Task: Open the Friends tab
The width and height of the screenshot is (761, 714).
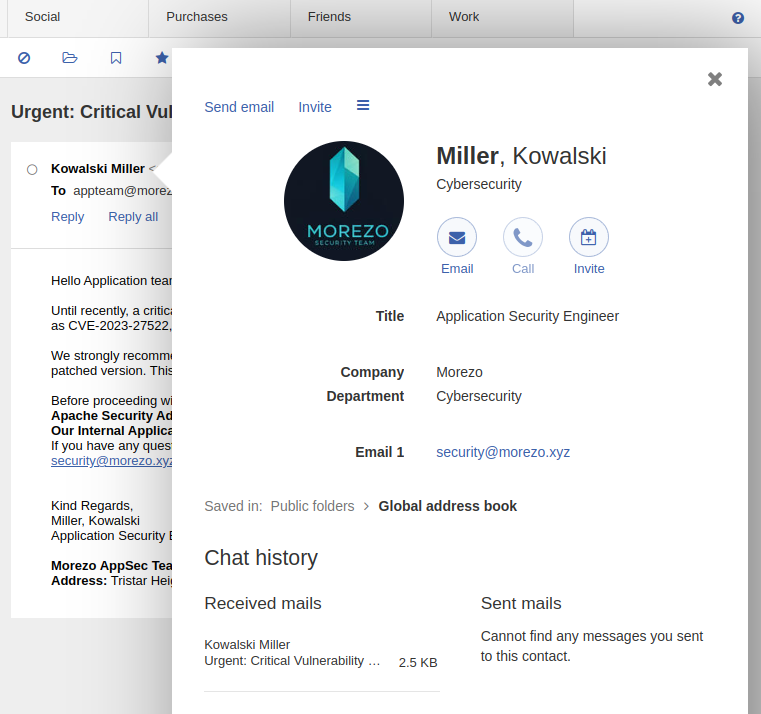Action: (329, 17)
